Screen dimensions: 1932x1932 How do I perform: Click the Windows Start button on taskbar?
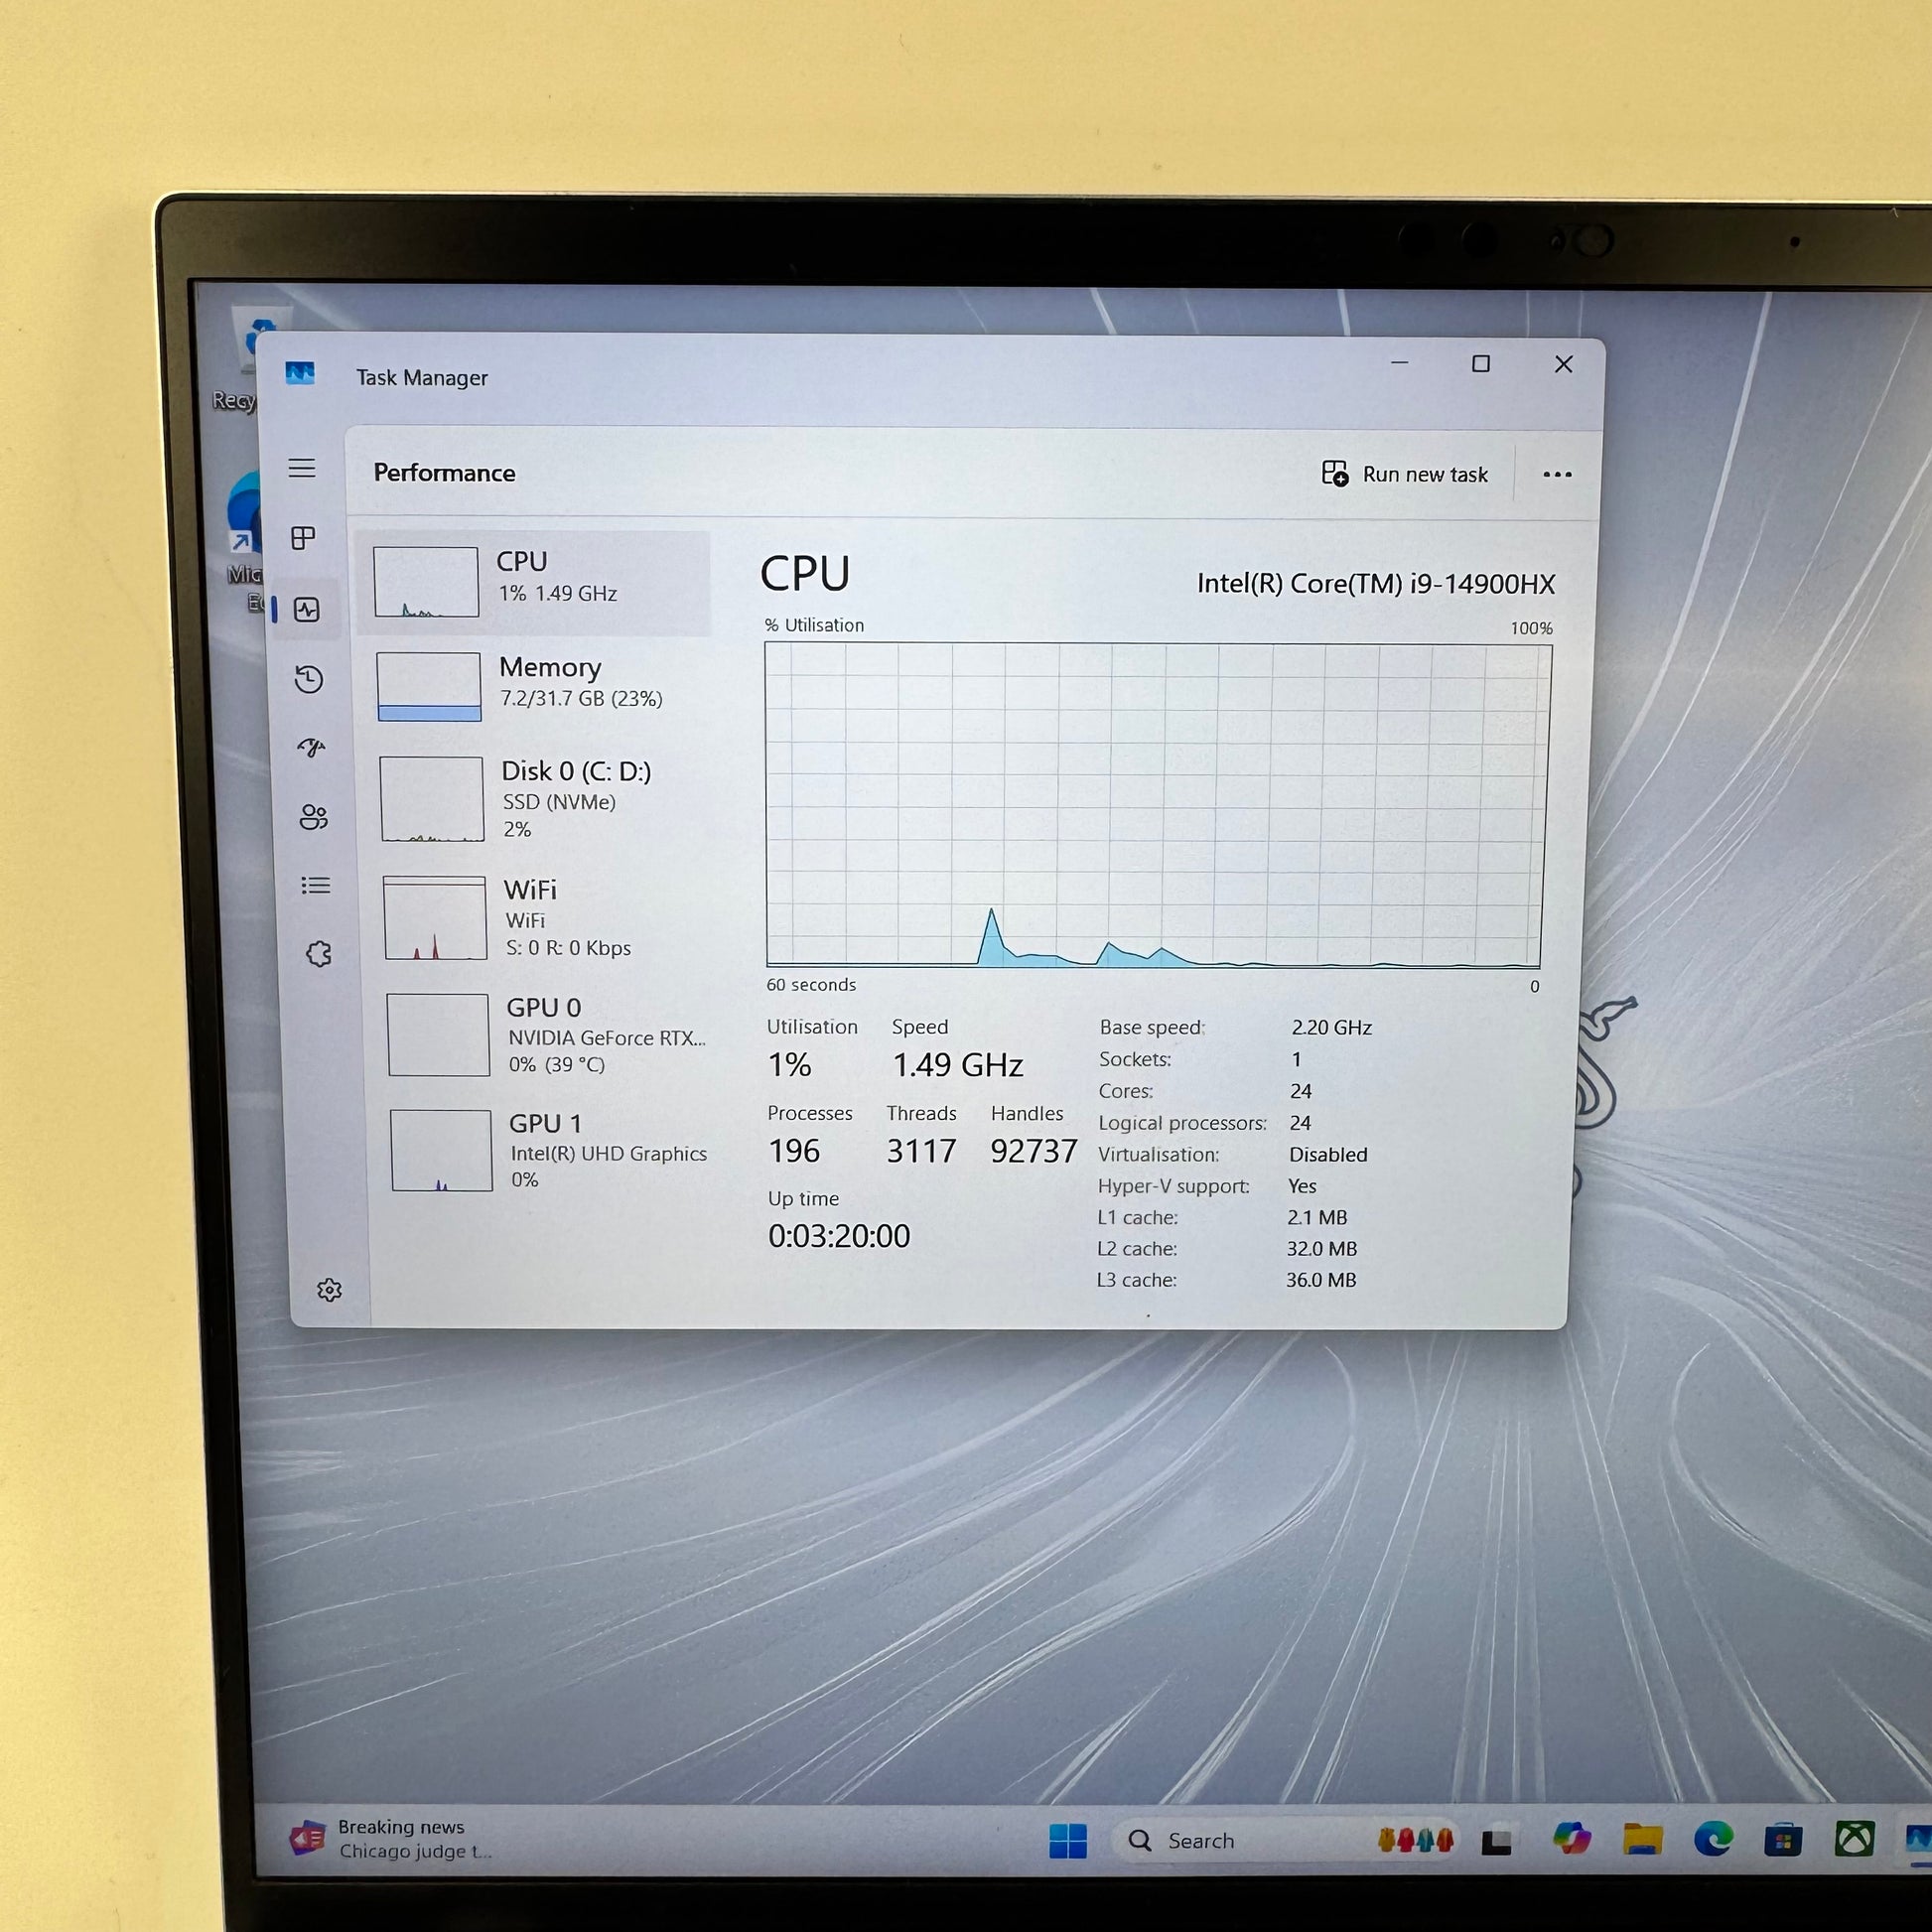coord(1067,1840)
